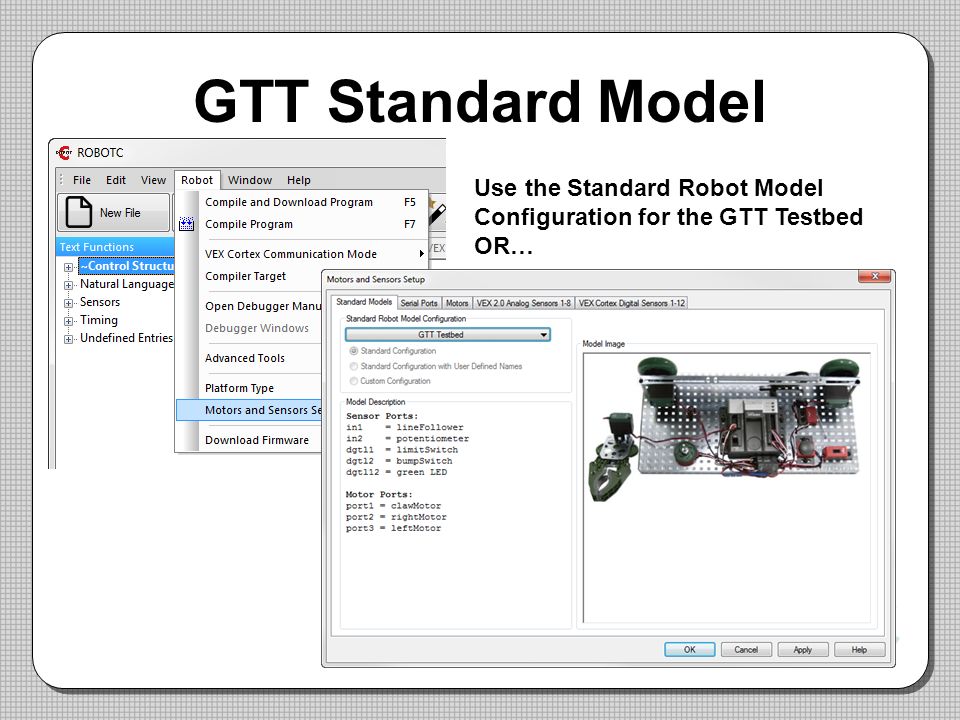Click the 'Sensor Ports:' heading text

tap(382, 416)
